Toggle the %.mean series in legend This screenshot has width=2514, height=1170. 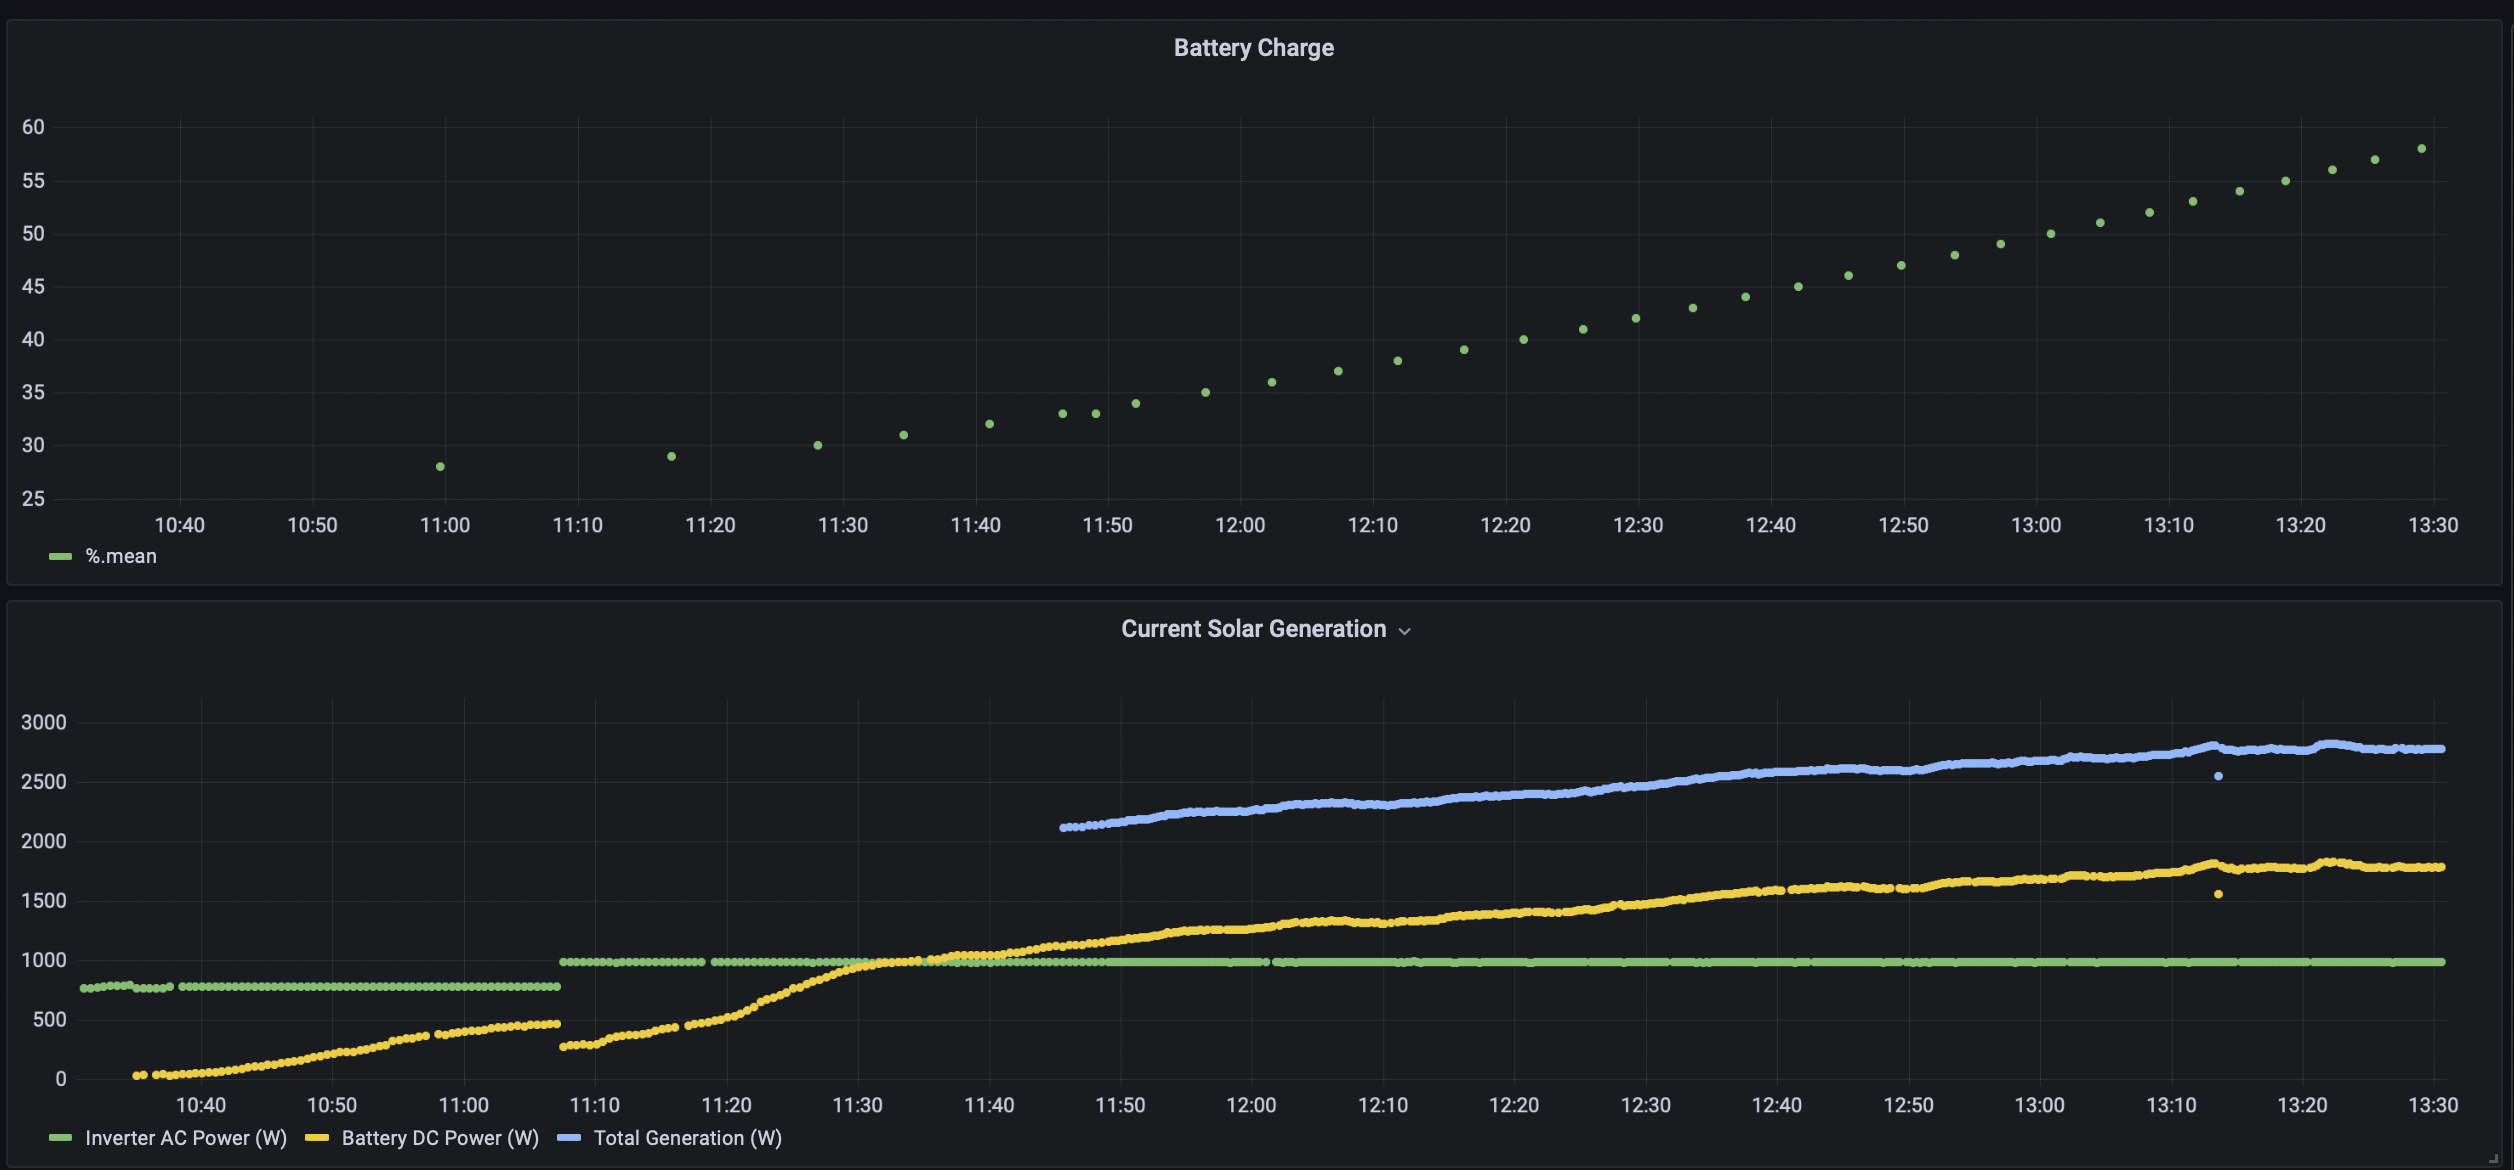tap(121, 556)
